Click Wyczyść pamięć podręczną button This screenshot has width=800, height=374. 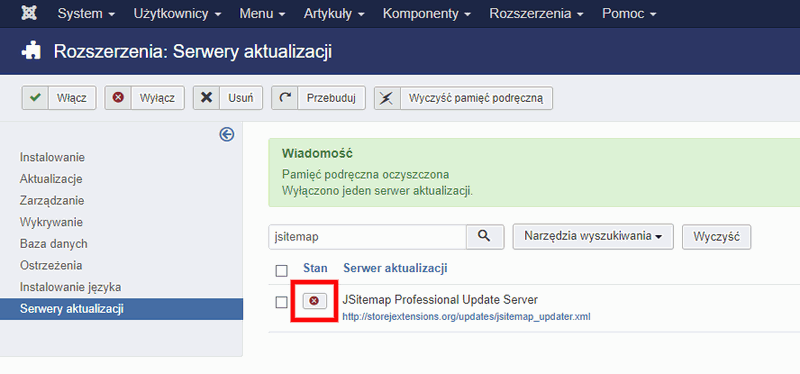coord(463,97)
